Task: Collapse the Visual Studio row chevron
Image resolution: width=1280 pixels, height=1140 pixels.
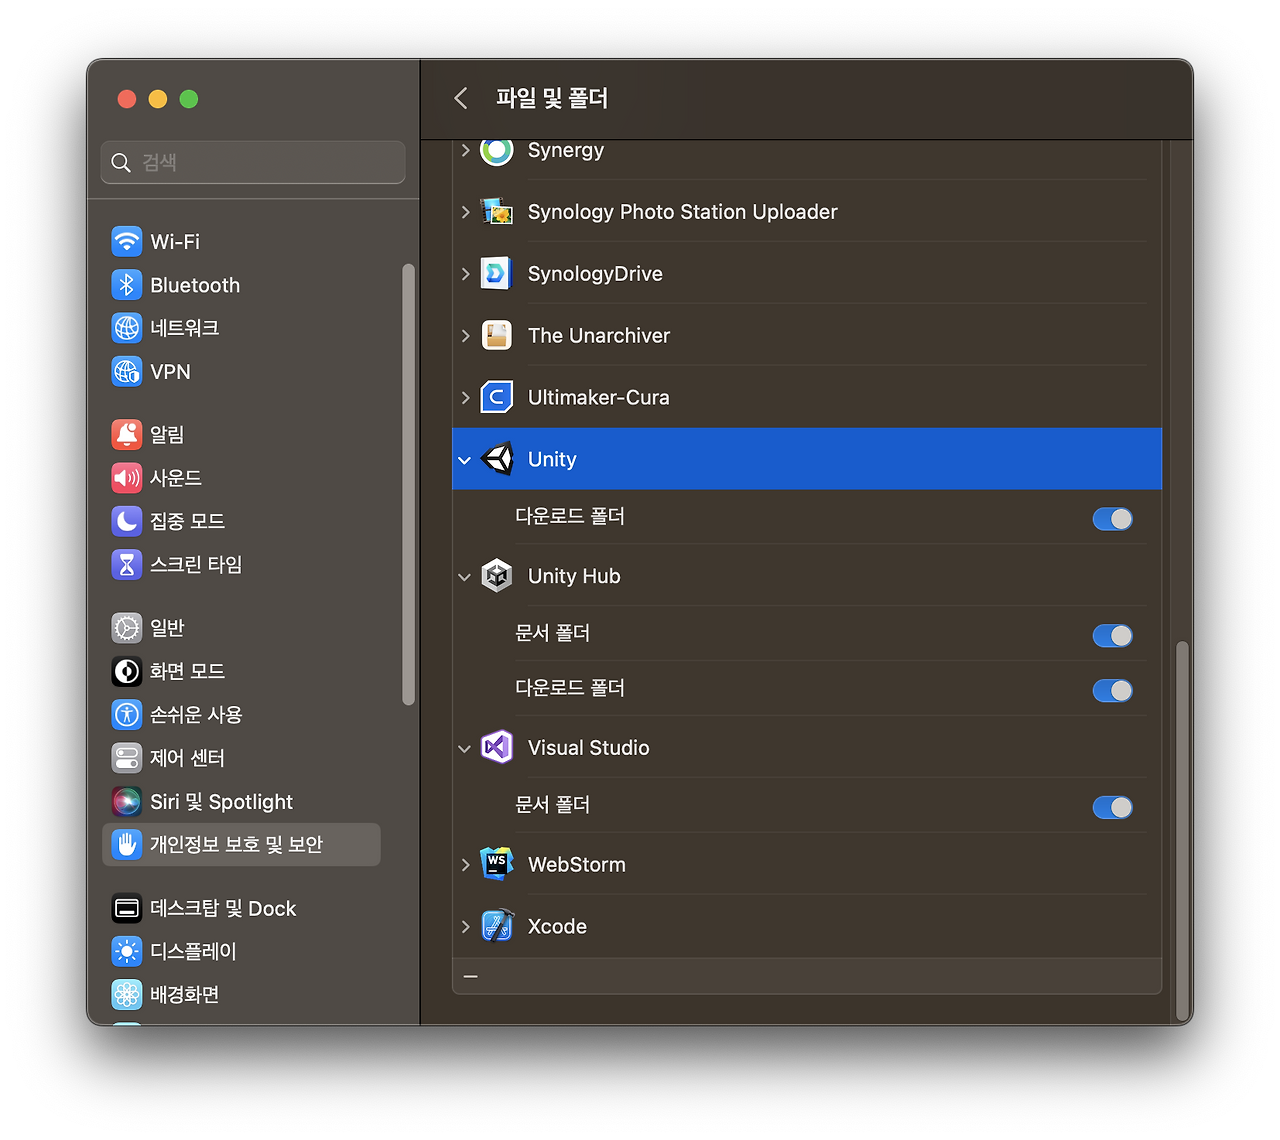Action: click(x=465, y=749)
